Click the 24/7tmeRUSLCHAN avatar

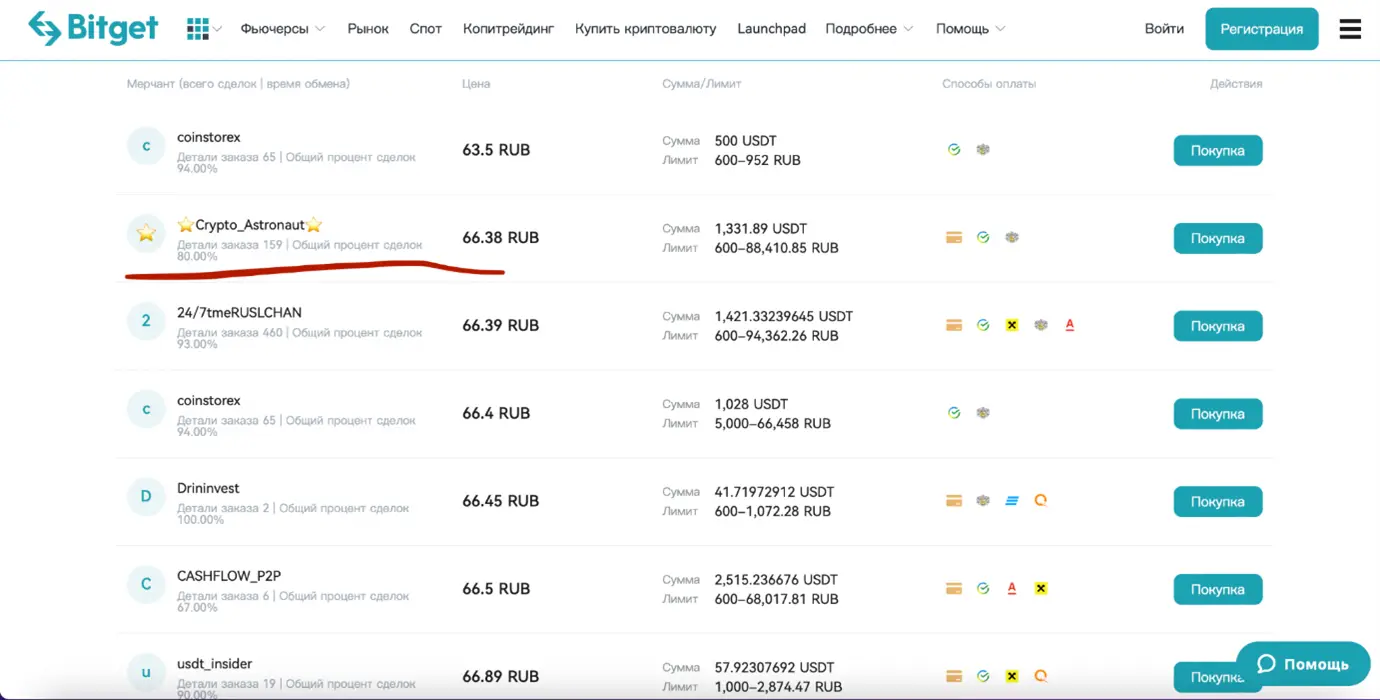146,321
